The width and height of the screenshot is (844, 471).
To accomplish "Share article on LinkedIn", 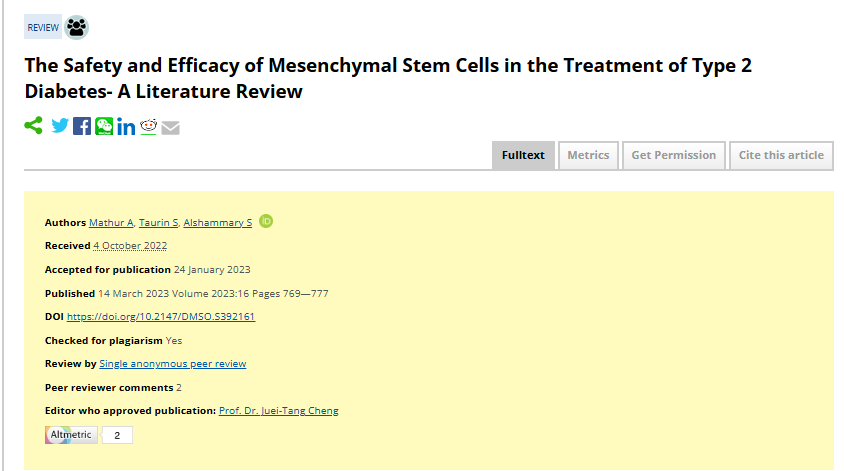I will click(126, 126).
